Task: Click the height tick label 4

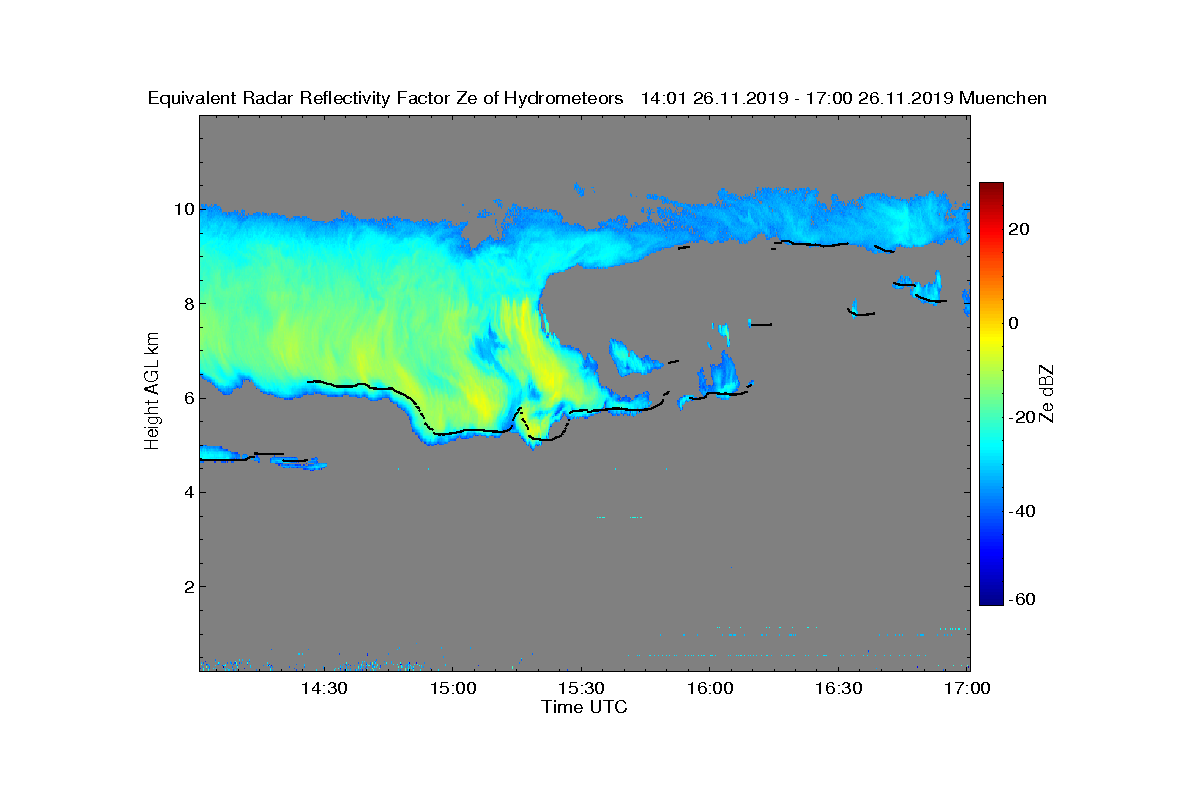Action: (x=188, y=492)
